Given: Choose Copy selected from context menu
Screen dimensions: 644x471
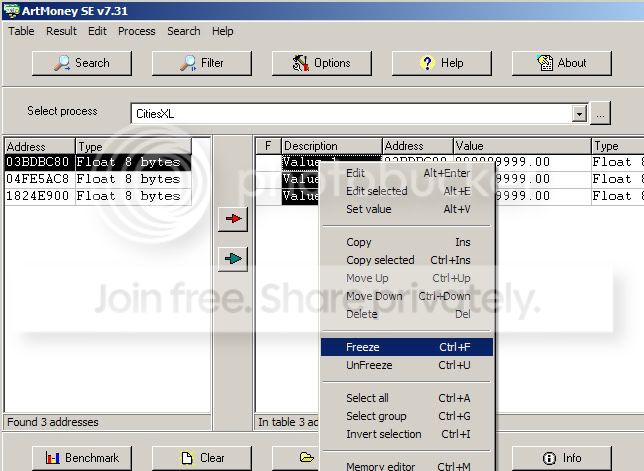Looking at the screenshot, I should (408, 260).
